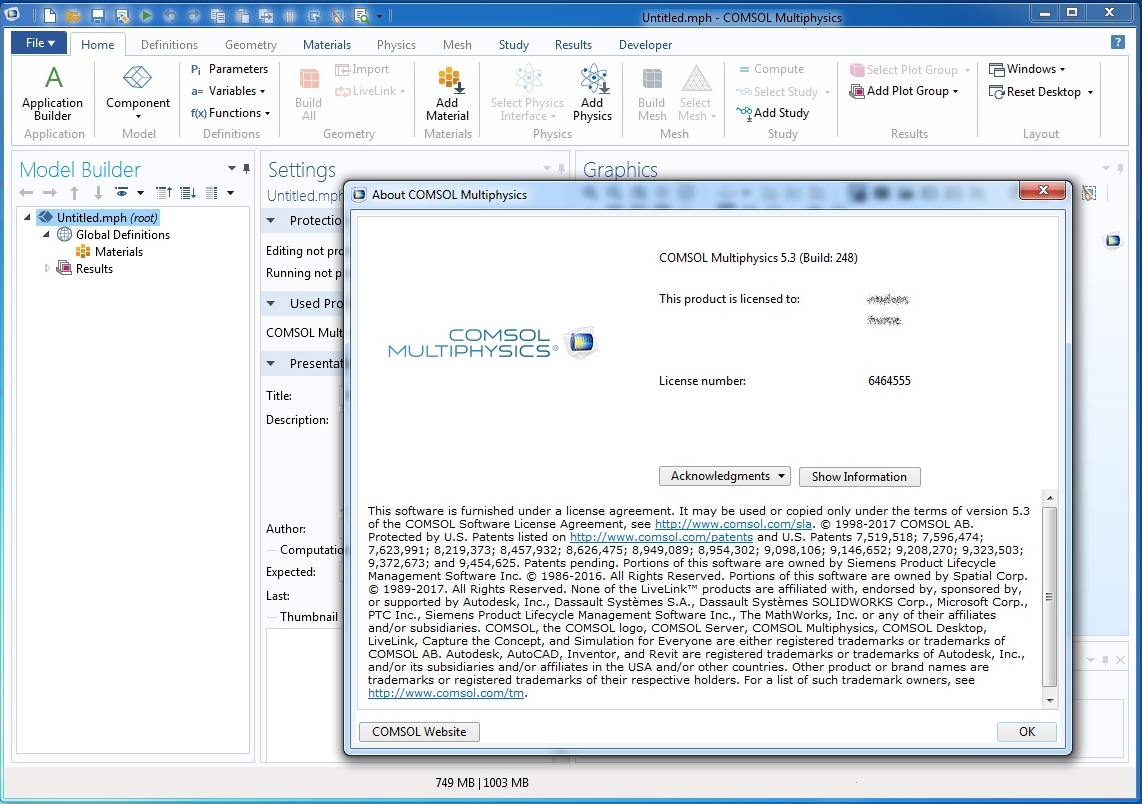Click the Duplicate icon in quick access toolbar

[266, 15]
